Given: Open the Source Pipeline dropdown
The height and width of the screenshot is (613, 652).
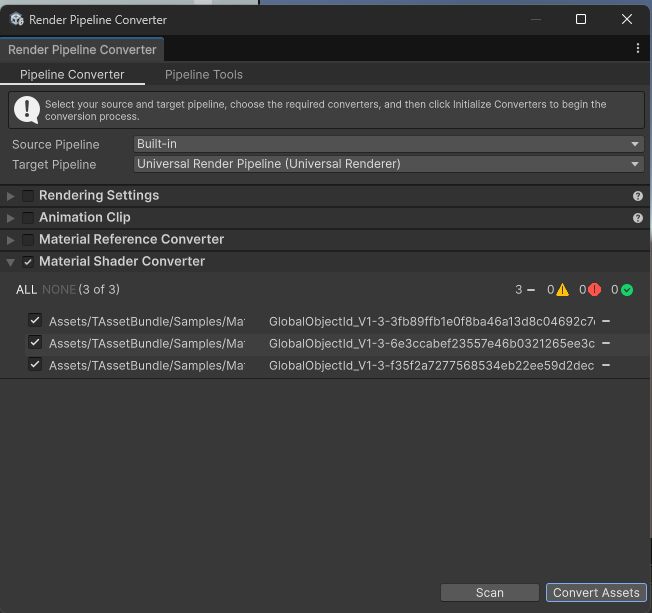Looking at the screenshot, I should click(x=388, y=144).
